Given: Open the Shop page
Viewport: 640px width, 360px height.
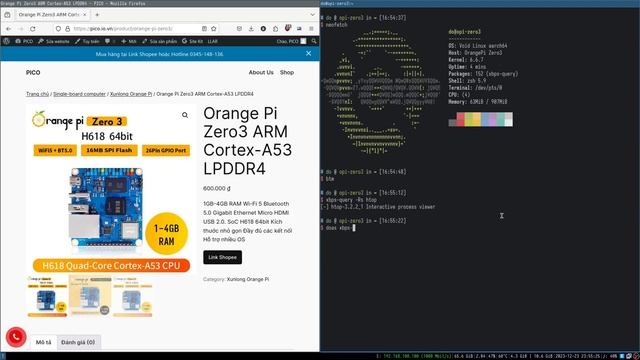Looking at the screenshot, I should [x=287, y=72].
